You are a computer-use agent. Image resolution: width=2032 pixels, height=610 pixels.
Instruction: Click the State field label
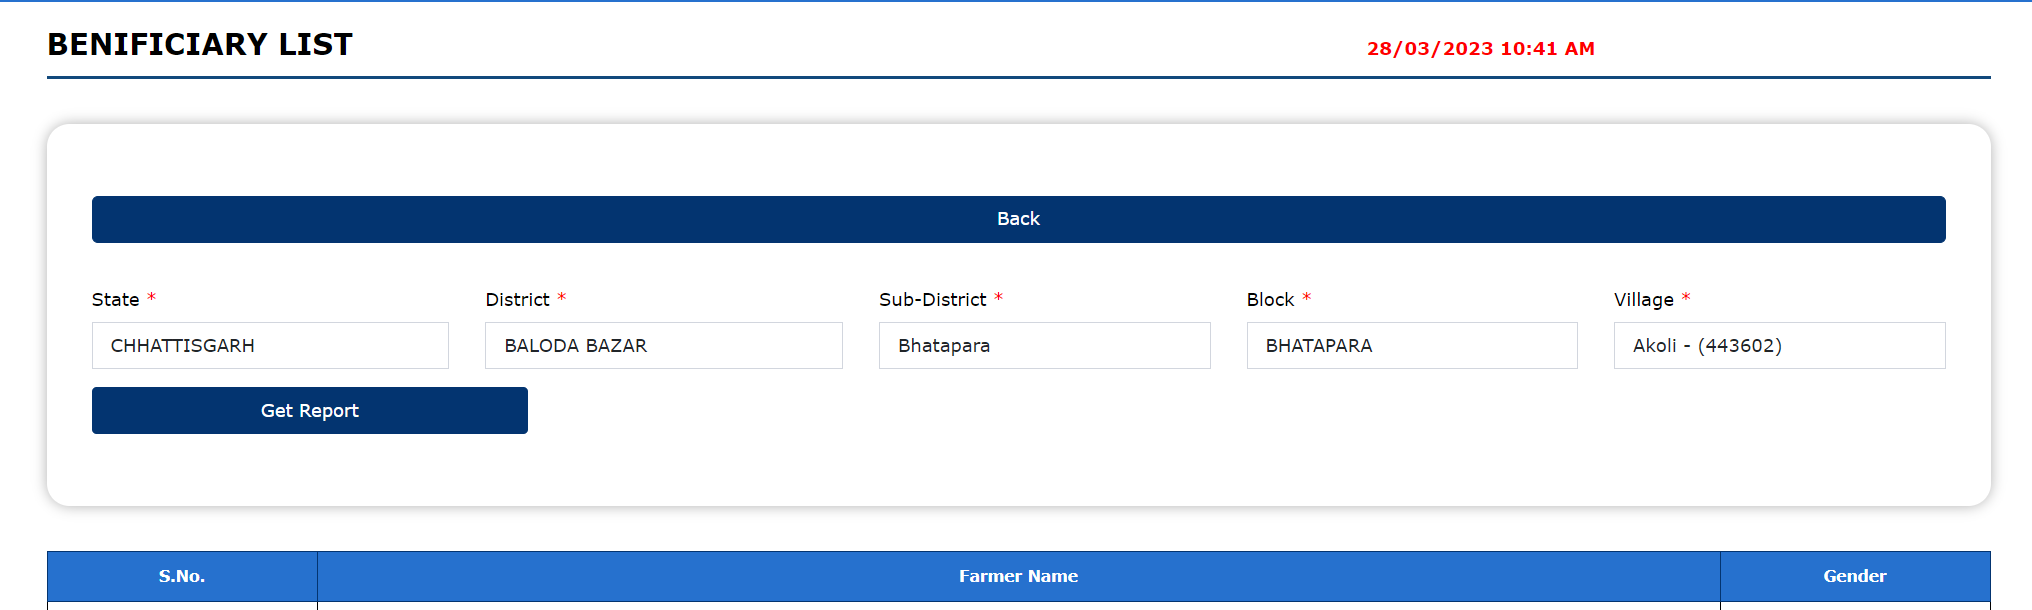pyautogui.click(x=115, y=300)
